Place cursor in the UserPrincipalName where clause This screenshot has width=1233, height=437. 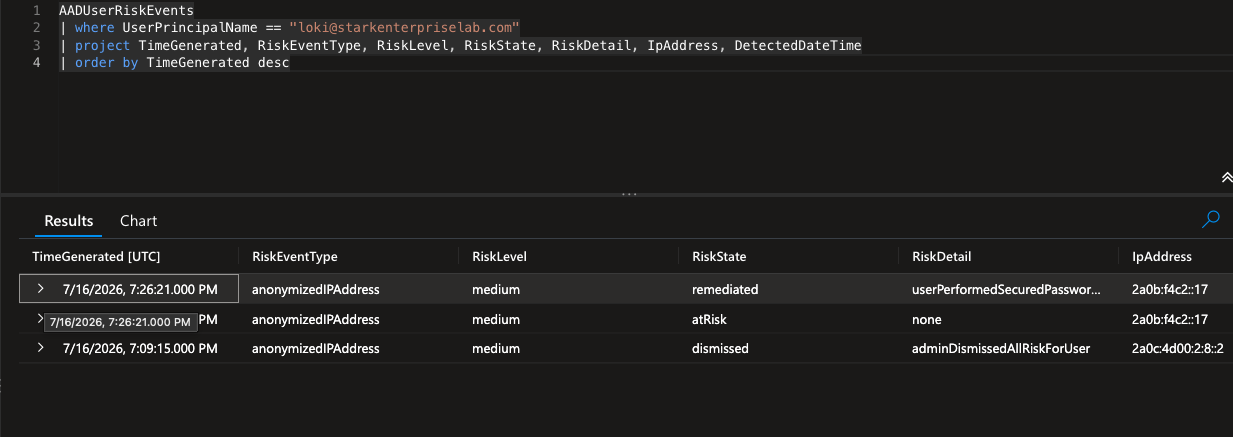tap(289, 26)
